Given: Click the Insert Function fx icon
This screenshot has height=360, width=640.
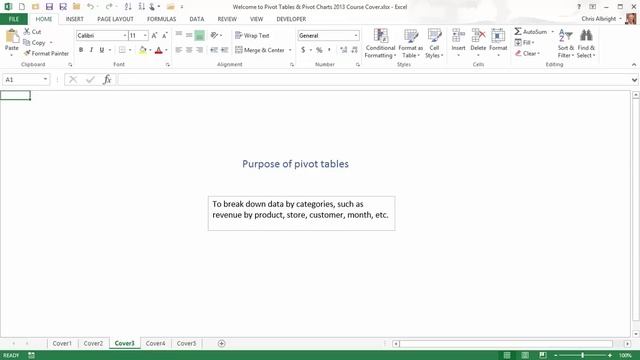Looking at the screenshot, I should point(107,80).
